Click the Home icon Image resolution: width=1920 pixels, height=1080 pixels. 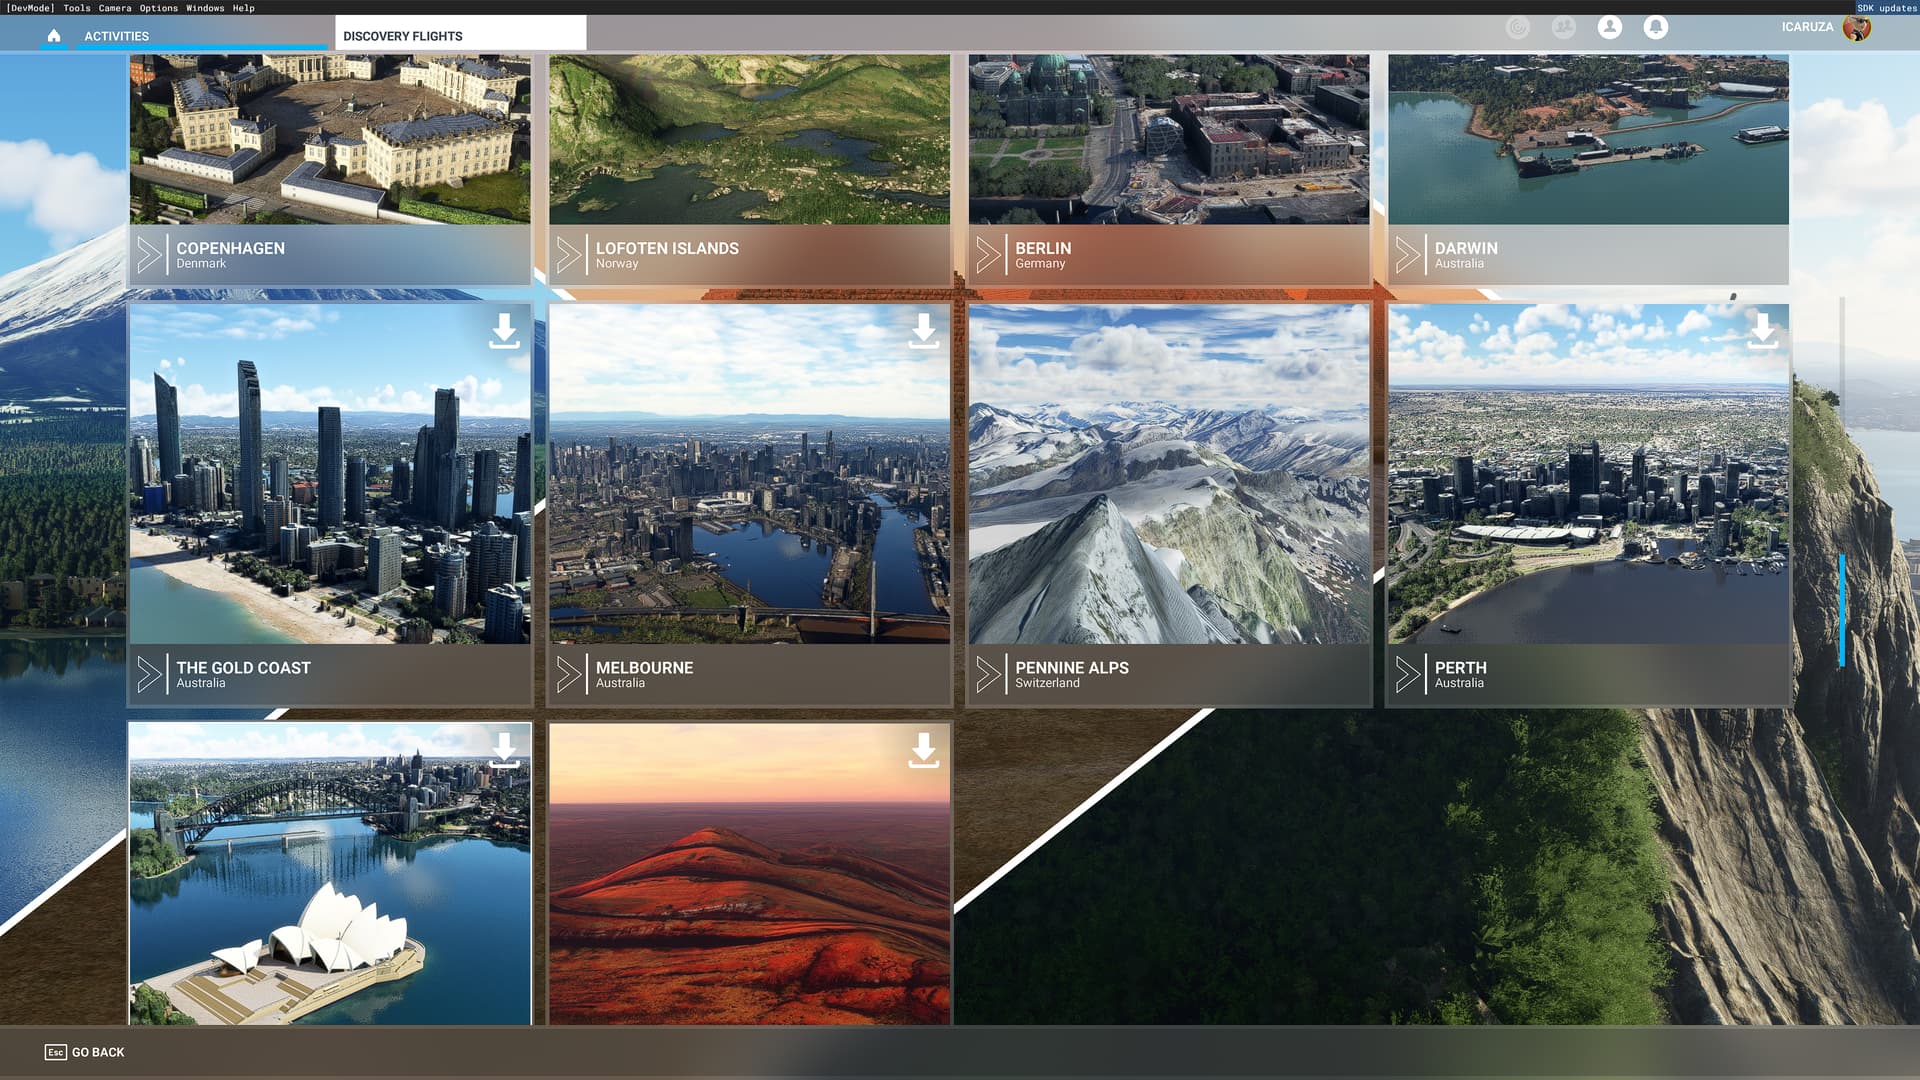point(54,36)
